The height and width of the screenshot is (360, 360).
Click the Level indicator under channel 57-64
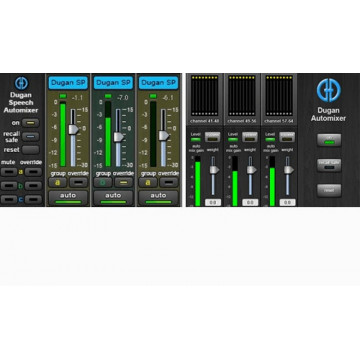tap(270, 139)
